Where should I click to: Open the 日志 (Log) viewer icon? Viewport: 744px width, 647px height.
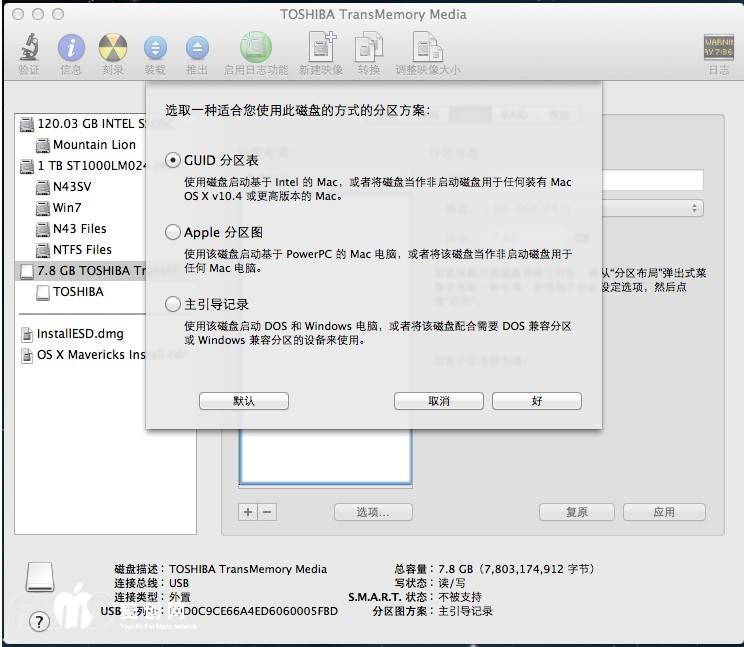click(718, 48)
